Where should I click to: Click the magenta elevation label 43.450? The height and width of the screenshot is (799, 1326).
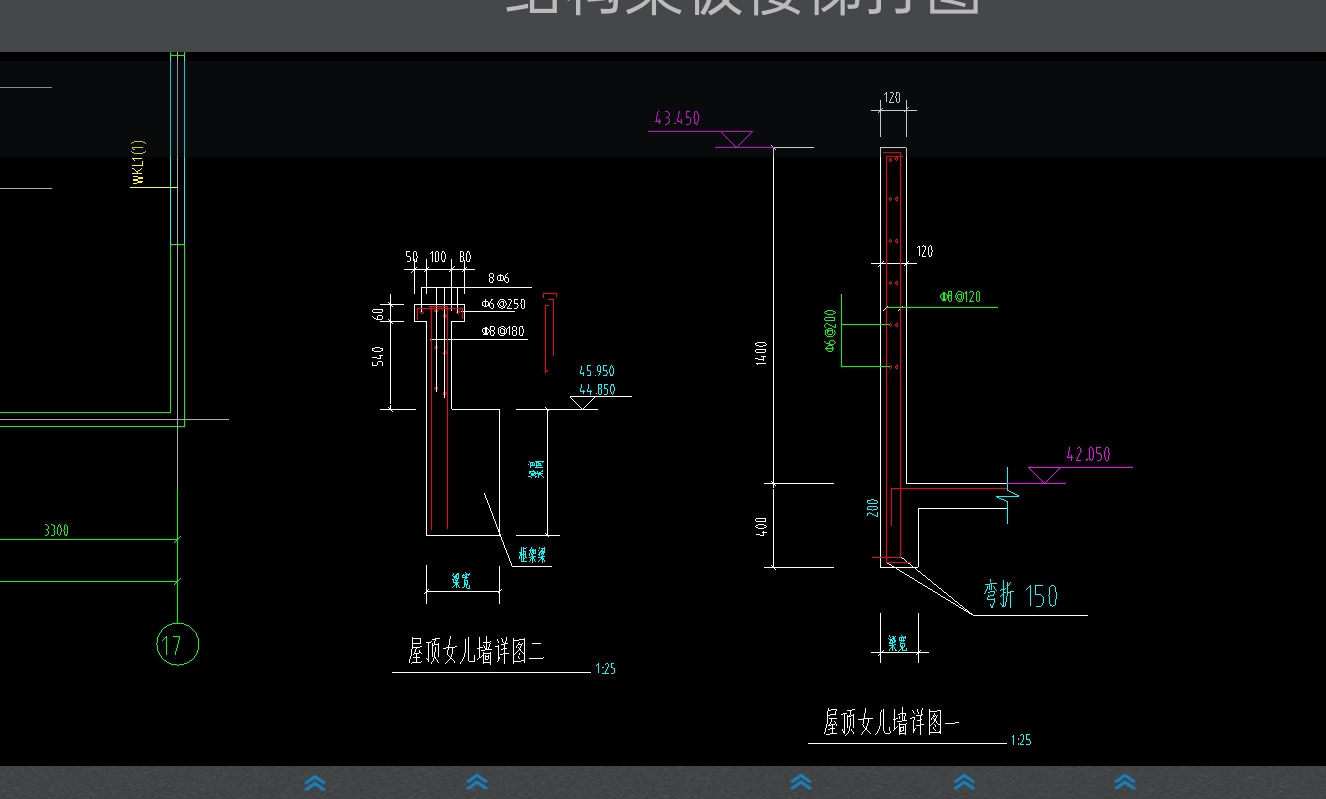tap(677, 118)
